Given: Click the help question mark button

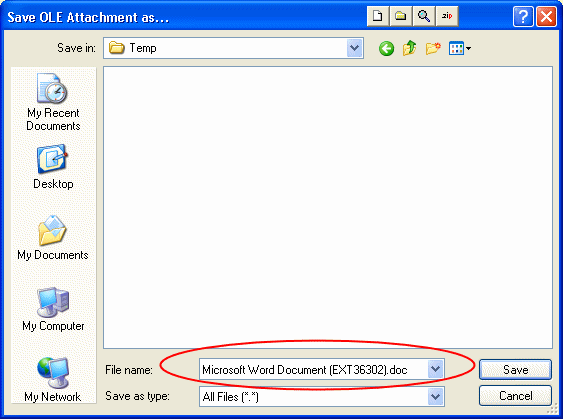Looking at the screenshot, I should click(523, 17).
